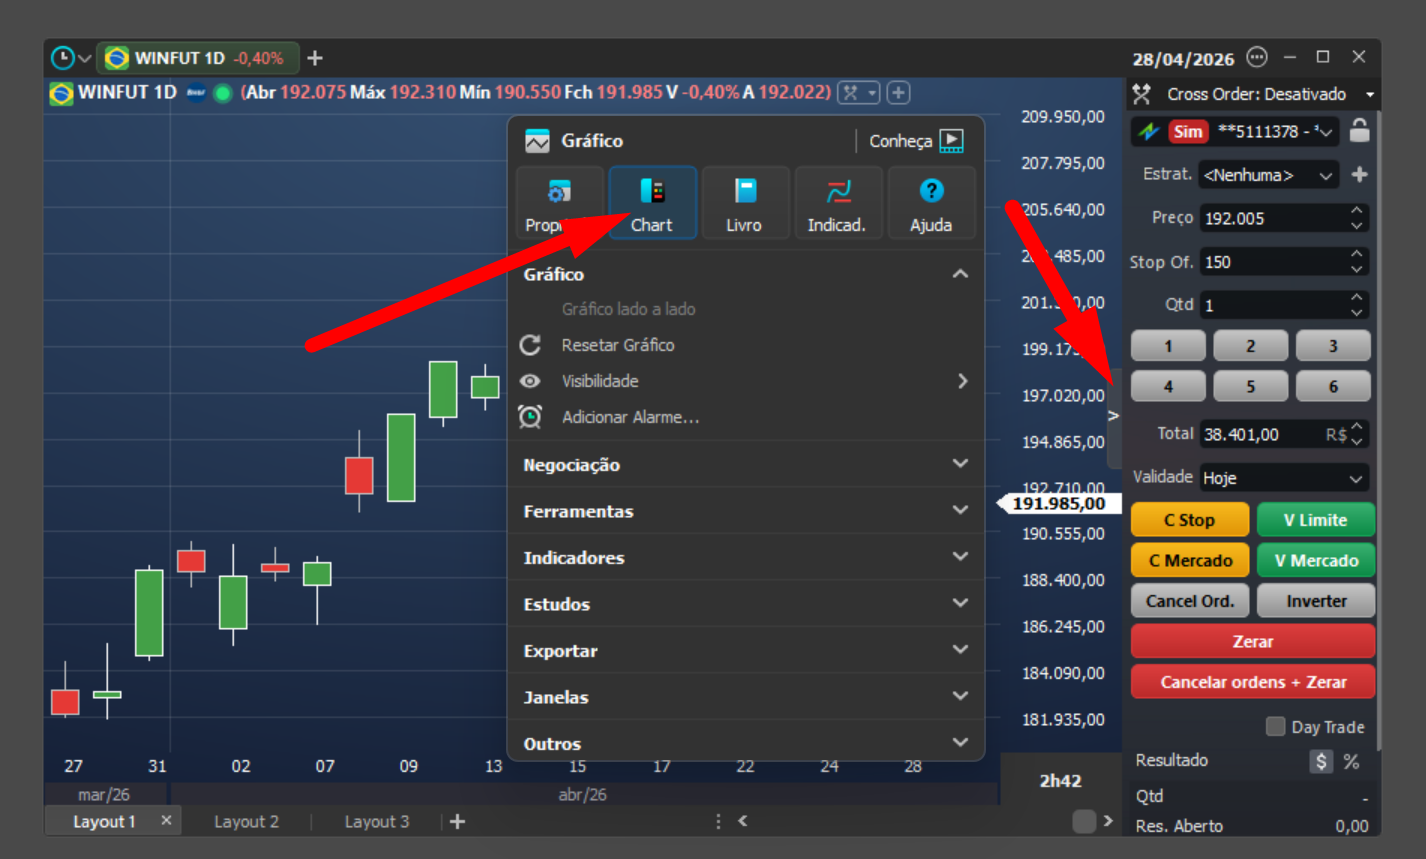1426x859 pixels.
Task: Click the C Mercado buy button
Action: tap(1189, 560)
